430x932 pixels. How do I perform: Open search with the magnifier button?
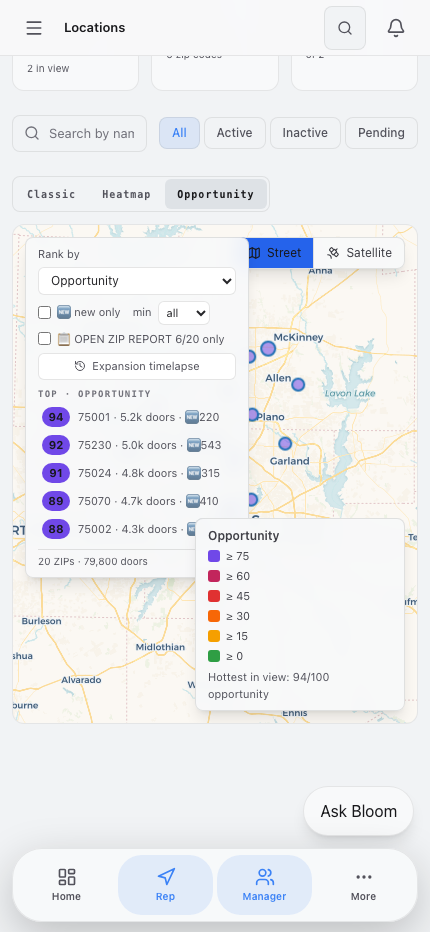point(345,28)
